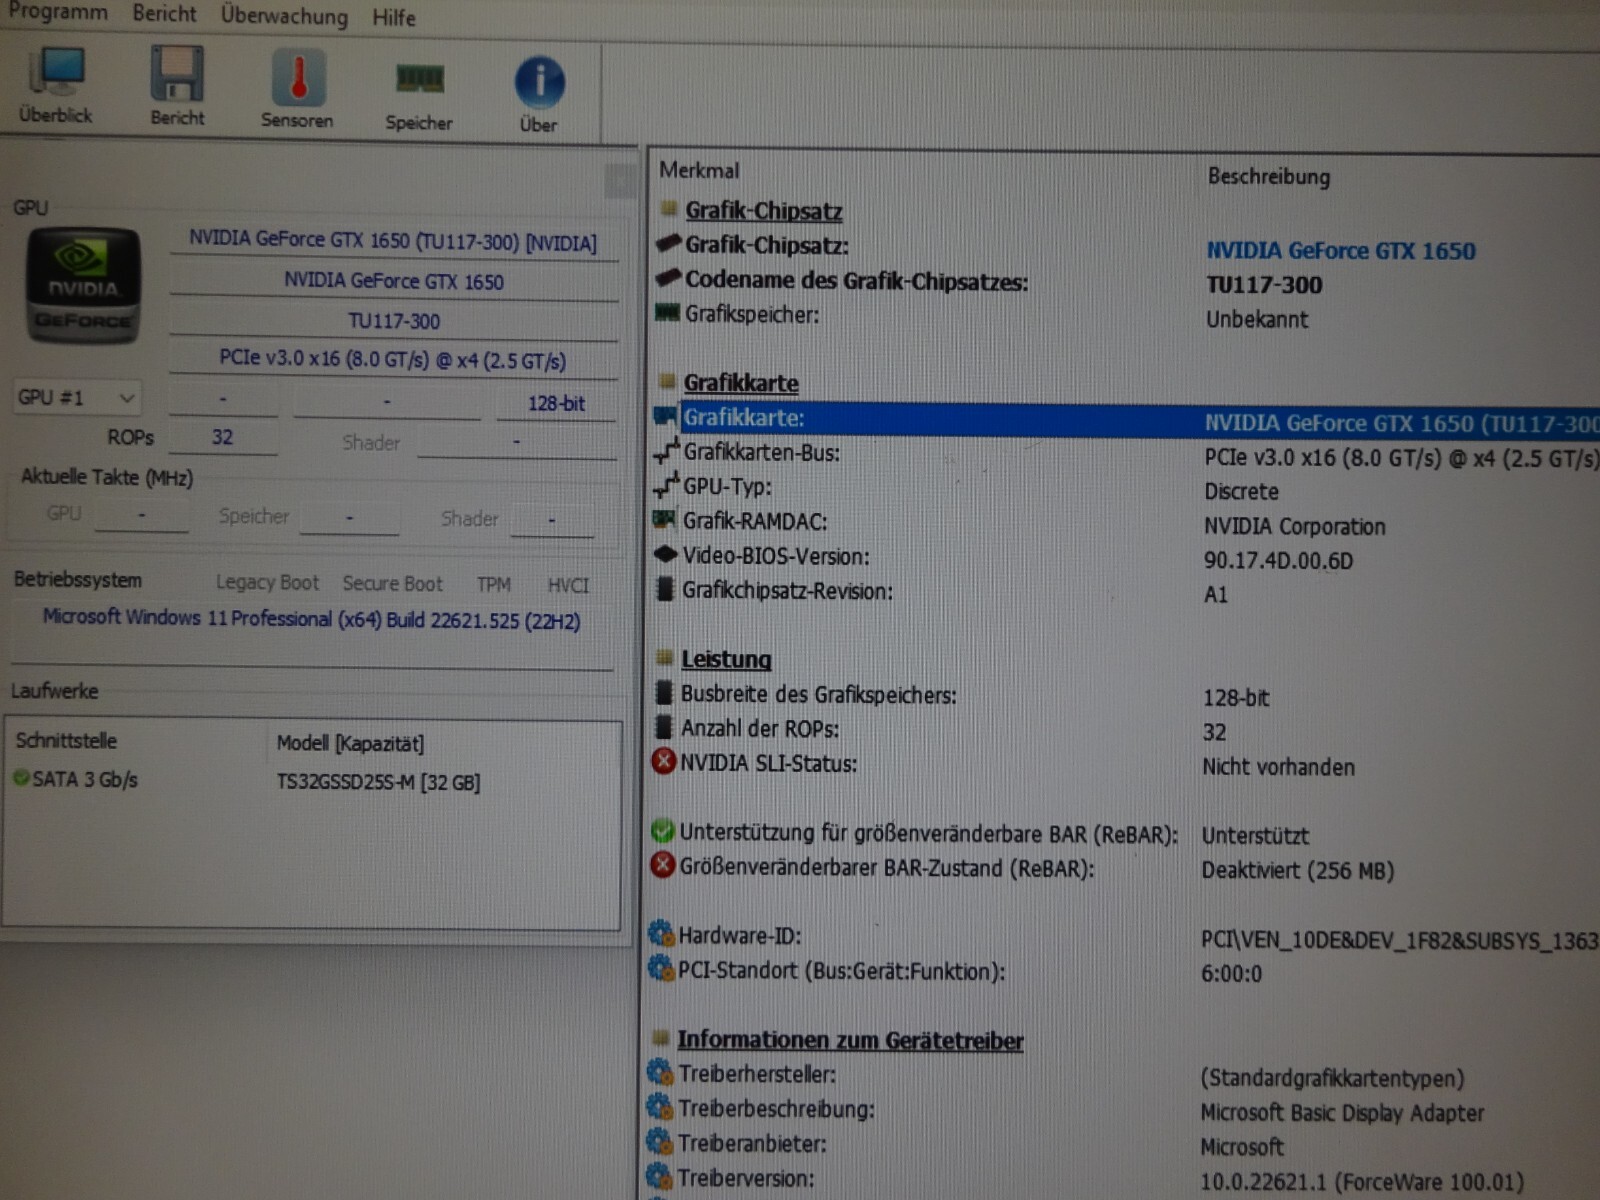The width and height of the screenshot is (1600, 1200).
Task: Click the Treiberanbieter gear icon
Action: [660, 1142]
